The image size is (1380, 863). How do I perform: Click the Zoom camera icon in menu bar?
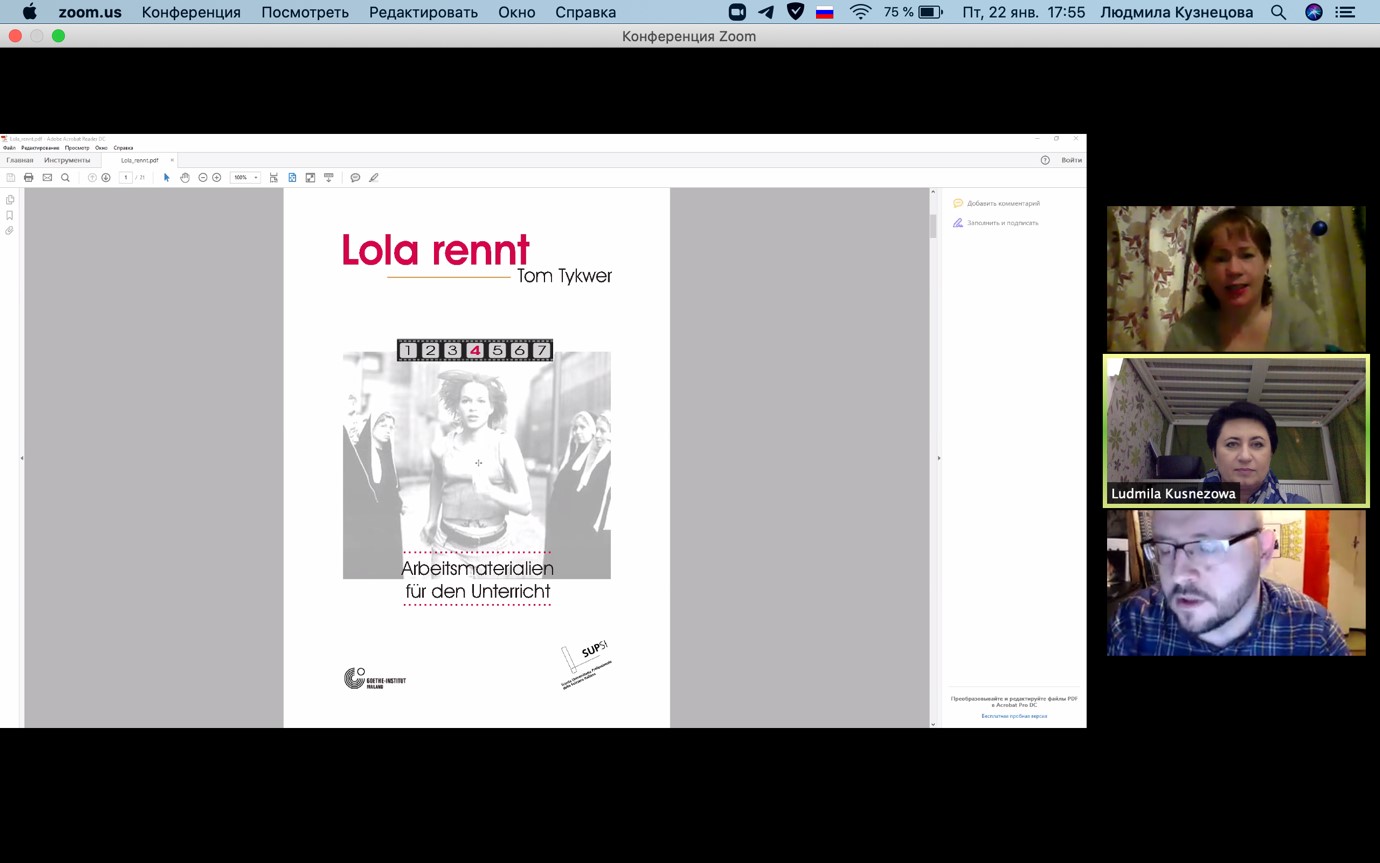point(737,12)
